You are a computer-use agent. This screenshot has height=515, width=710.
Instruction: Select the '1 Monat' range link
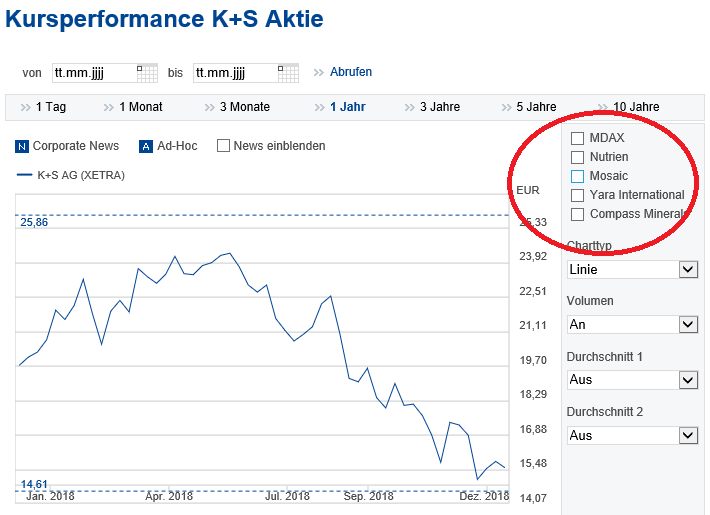[x=140, y=107]
